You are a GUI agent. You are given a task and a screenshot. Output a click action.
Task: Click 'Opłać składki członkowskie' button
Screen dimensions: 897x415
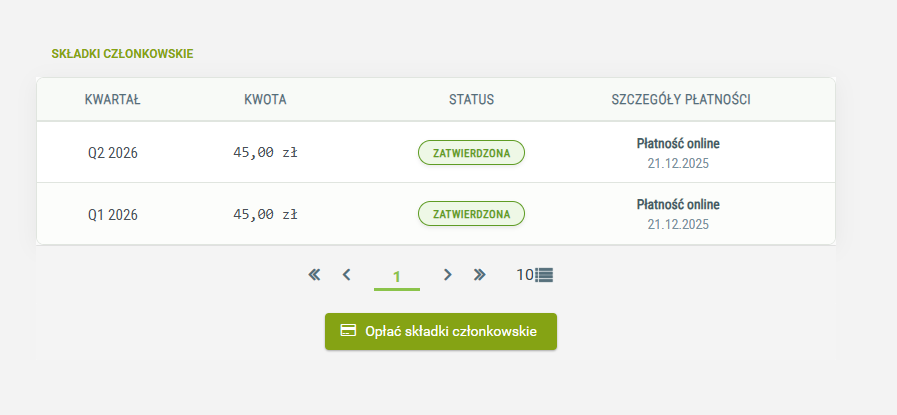pyautogui.click(x=440, y=331)
